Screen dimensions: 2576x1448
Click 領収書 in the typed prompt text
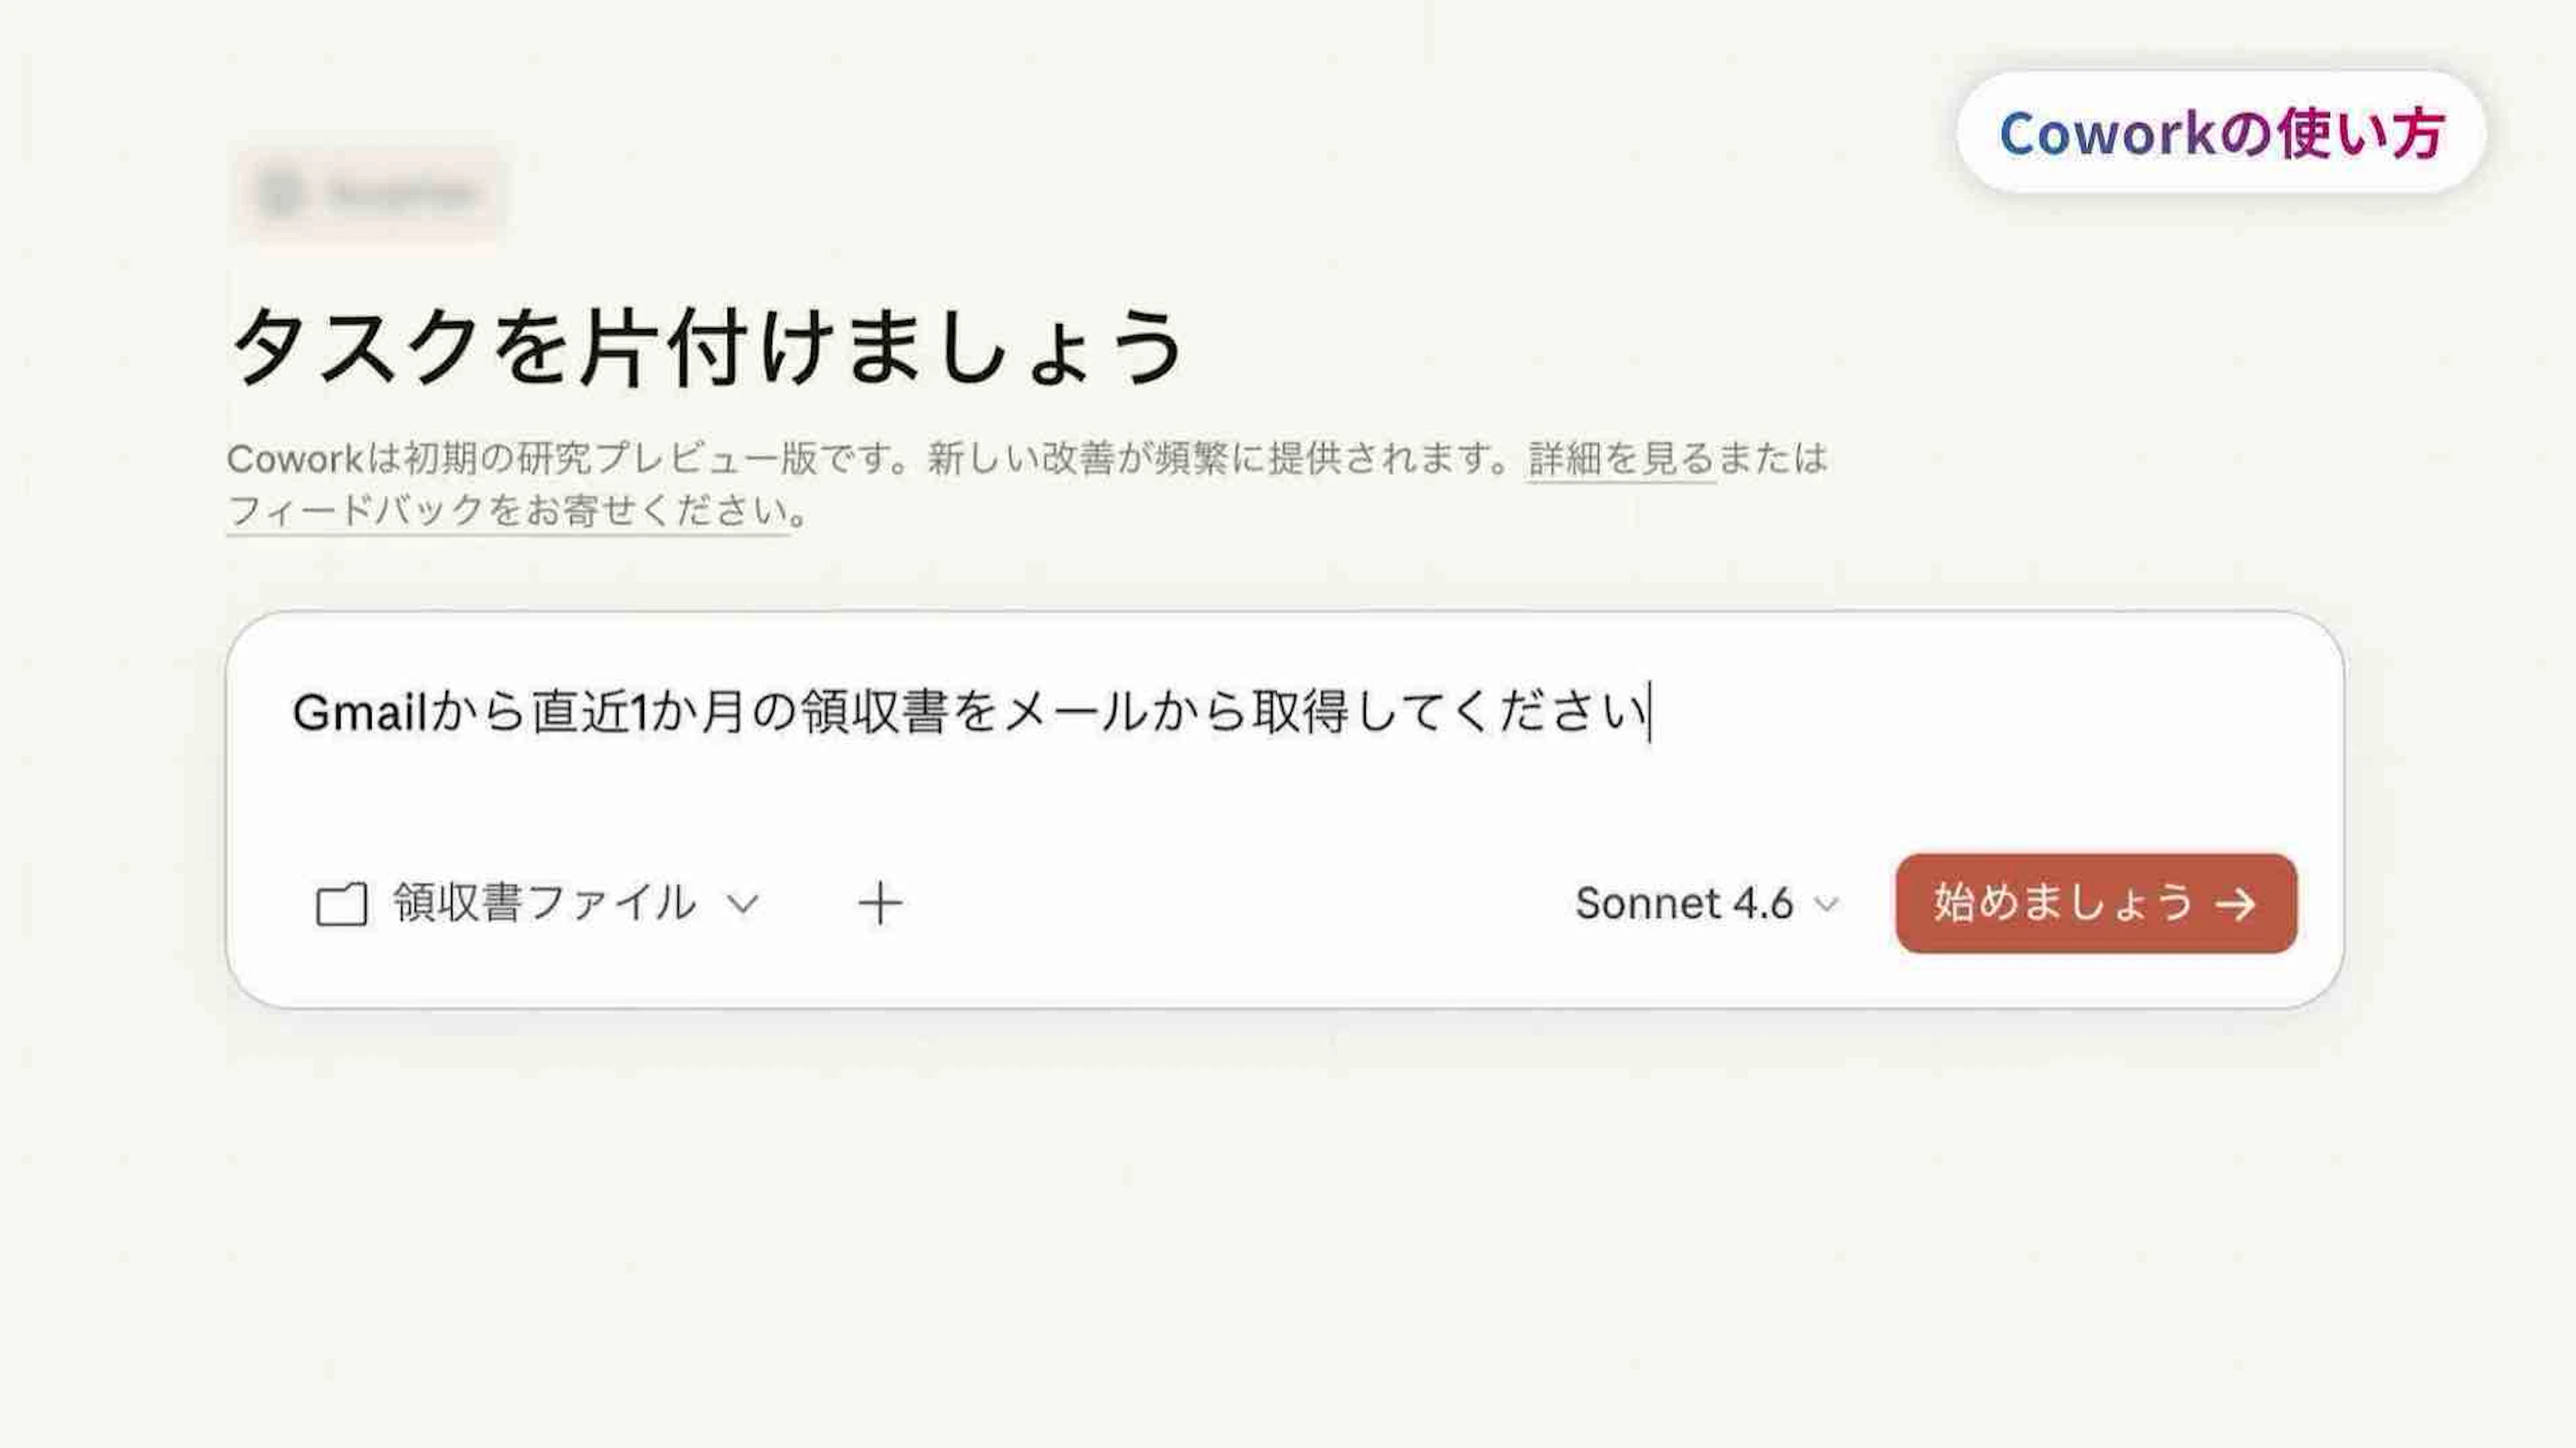(874, 713)
